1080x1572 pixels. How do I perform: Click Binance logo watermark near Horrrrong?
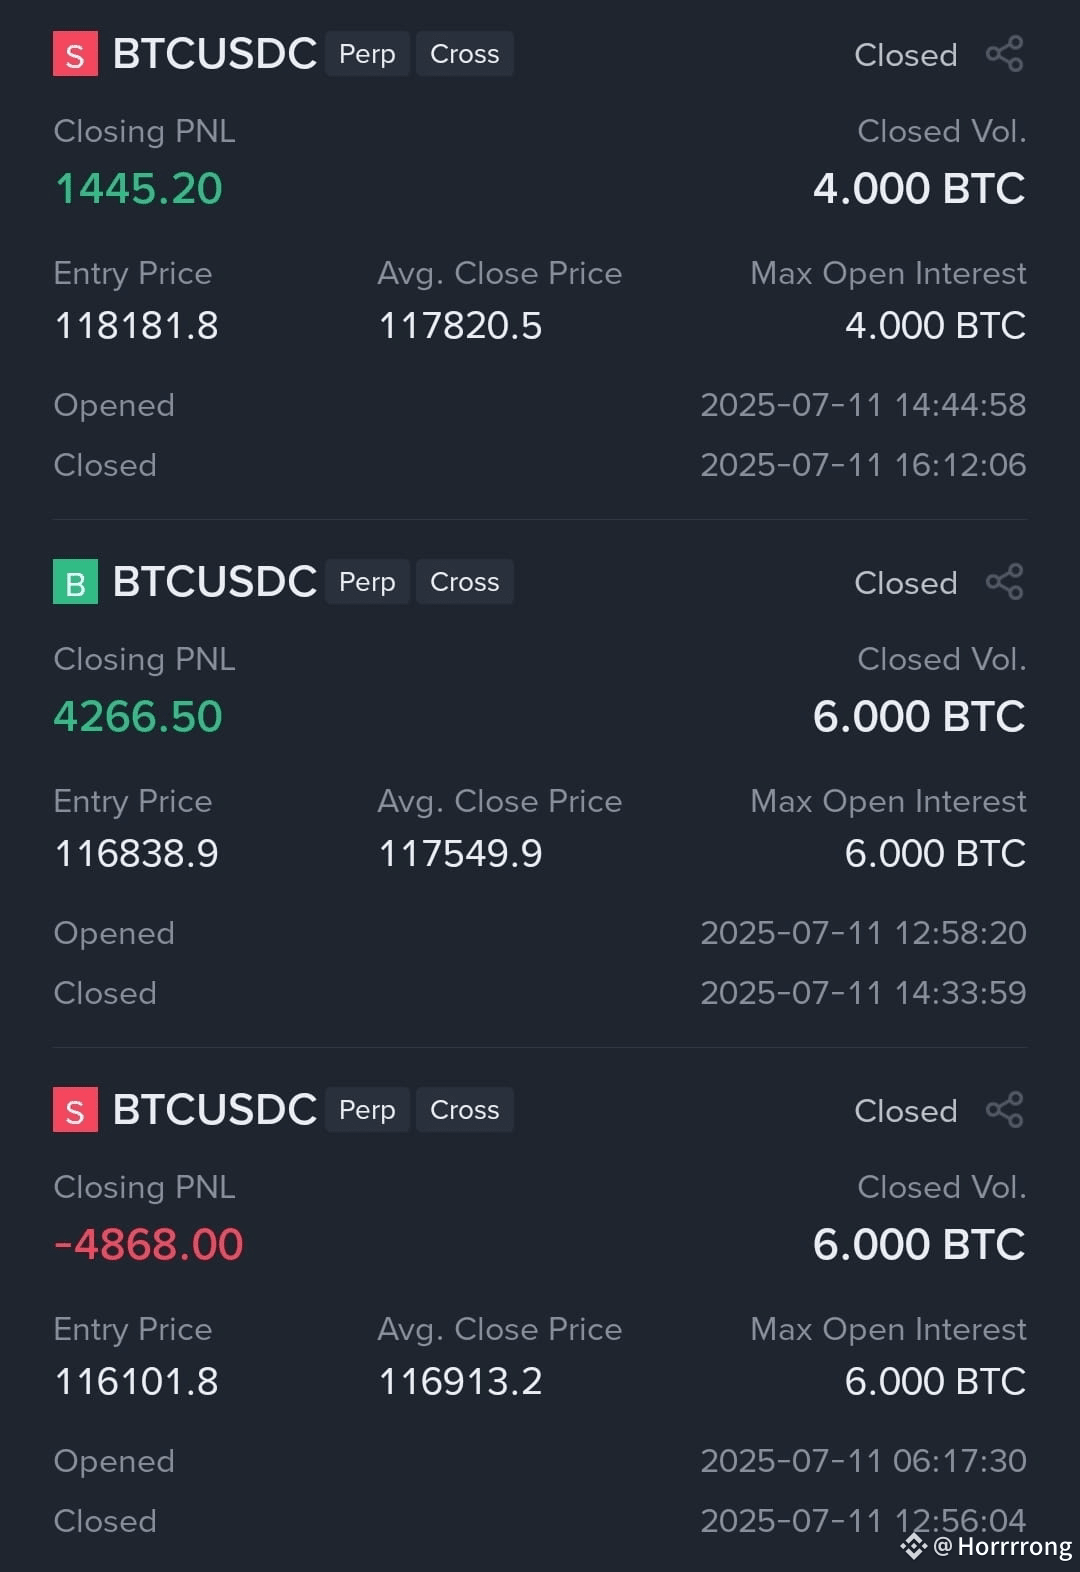tap(914, 1547)
